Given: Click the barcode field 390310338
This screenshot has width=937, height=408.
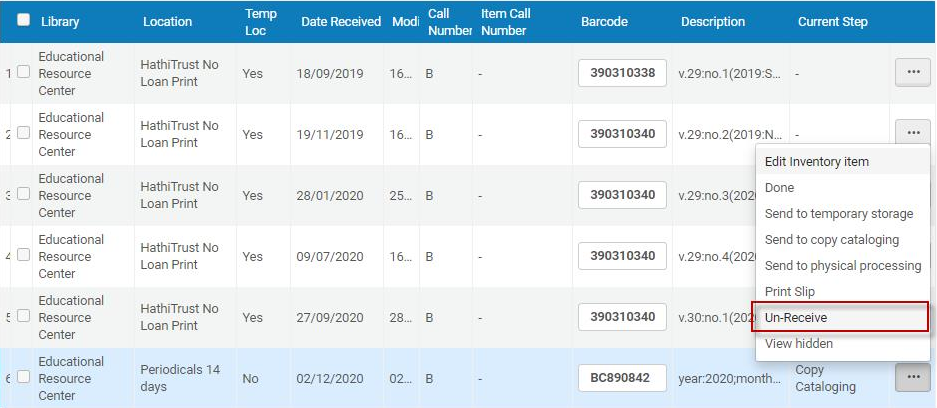Looking at the screenshot, I should point(622,73).
